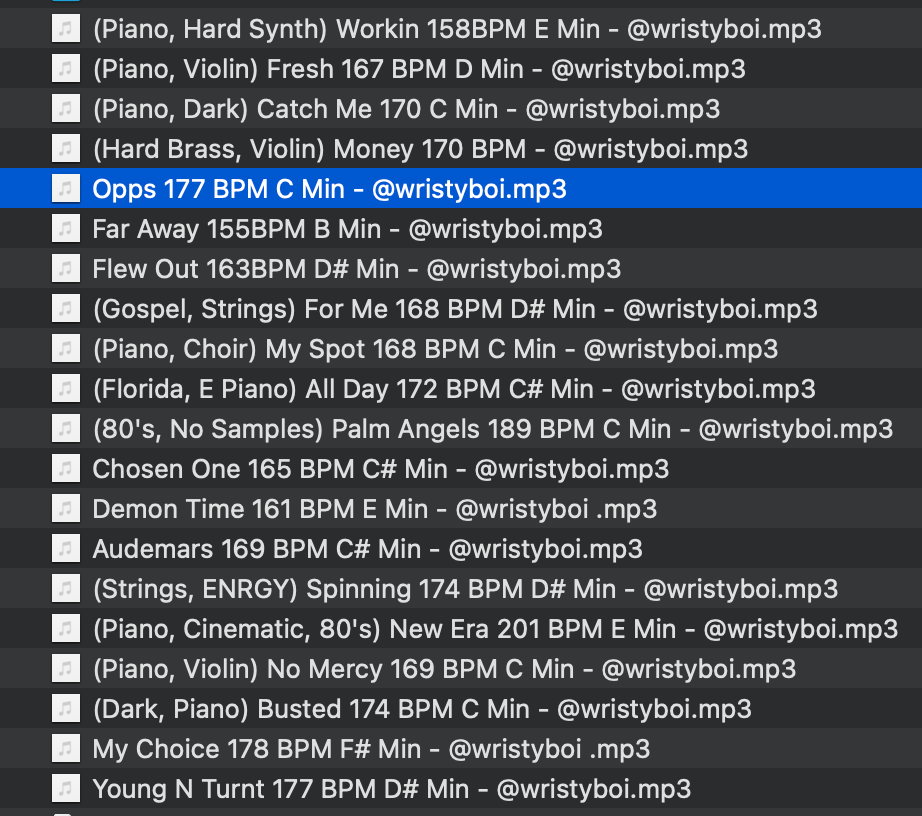The height and width of the screenshot is (816, 922).
Task: Click the audio icon next to Far Away 155BPM
Action: click(x=65, y=229)
